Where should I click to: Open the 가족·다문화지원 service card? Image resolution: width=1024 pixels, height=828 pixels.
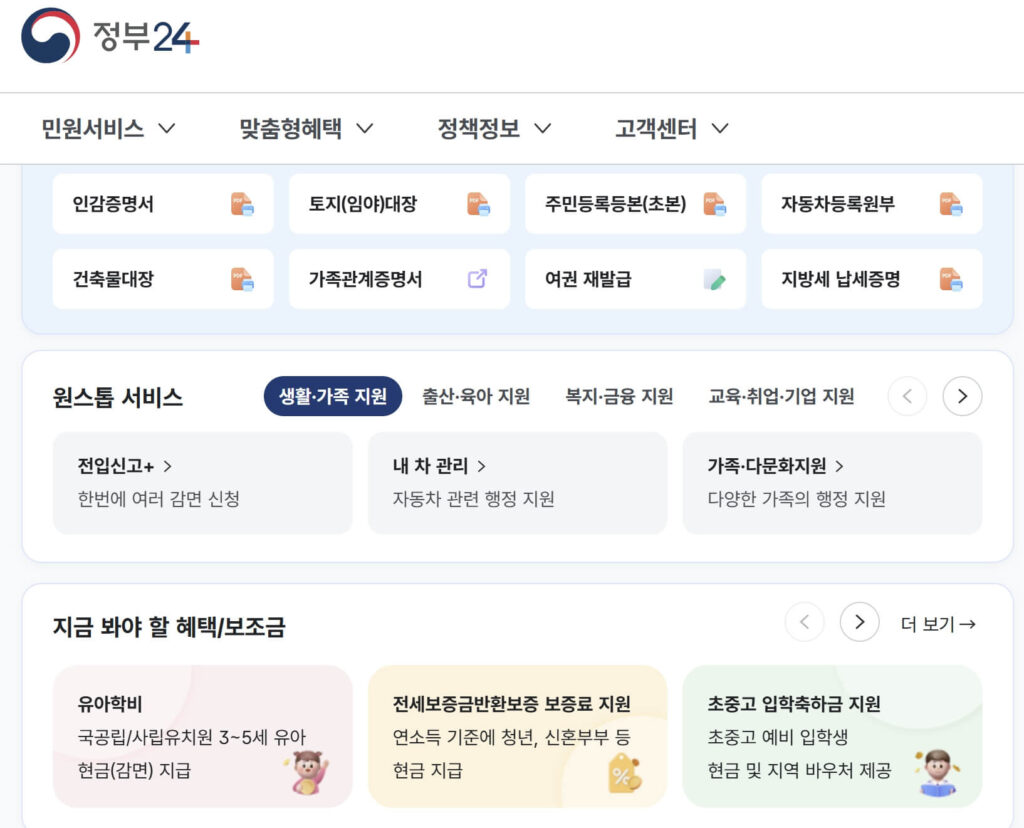(x=833, y=483)
